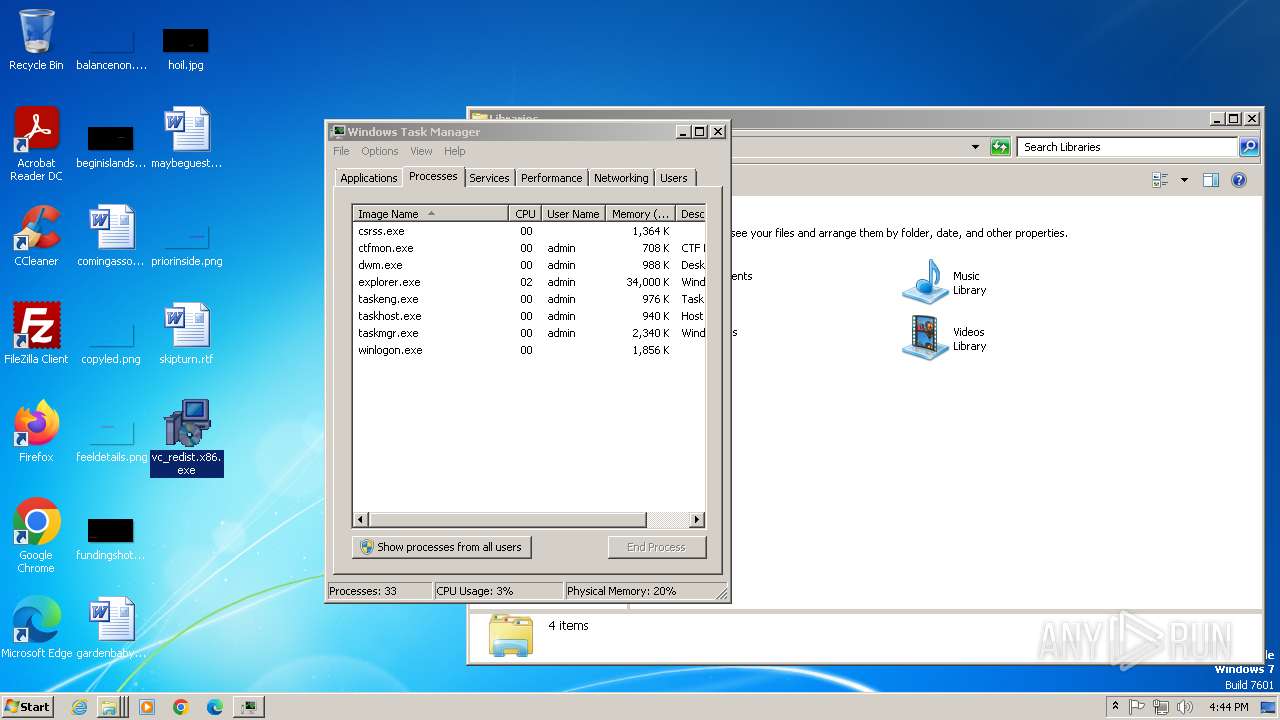Switch to the Users tab
This screenshot has height=720, width=1280.
674,178
